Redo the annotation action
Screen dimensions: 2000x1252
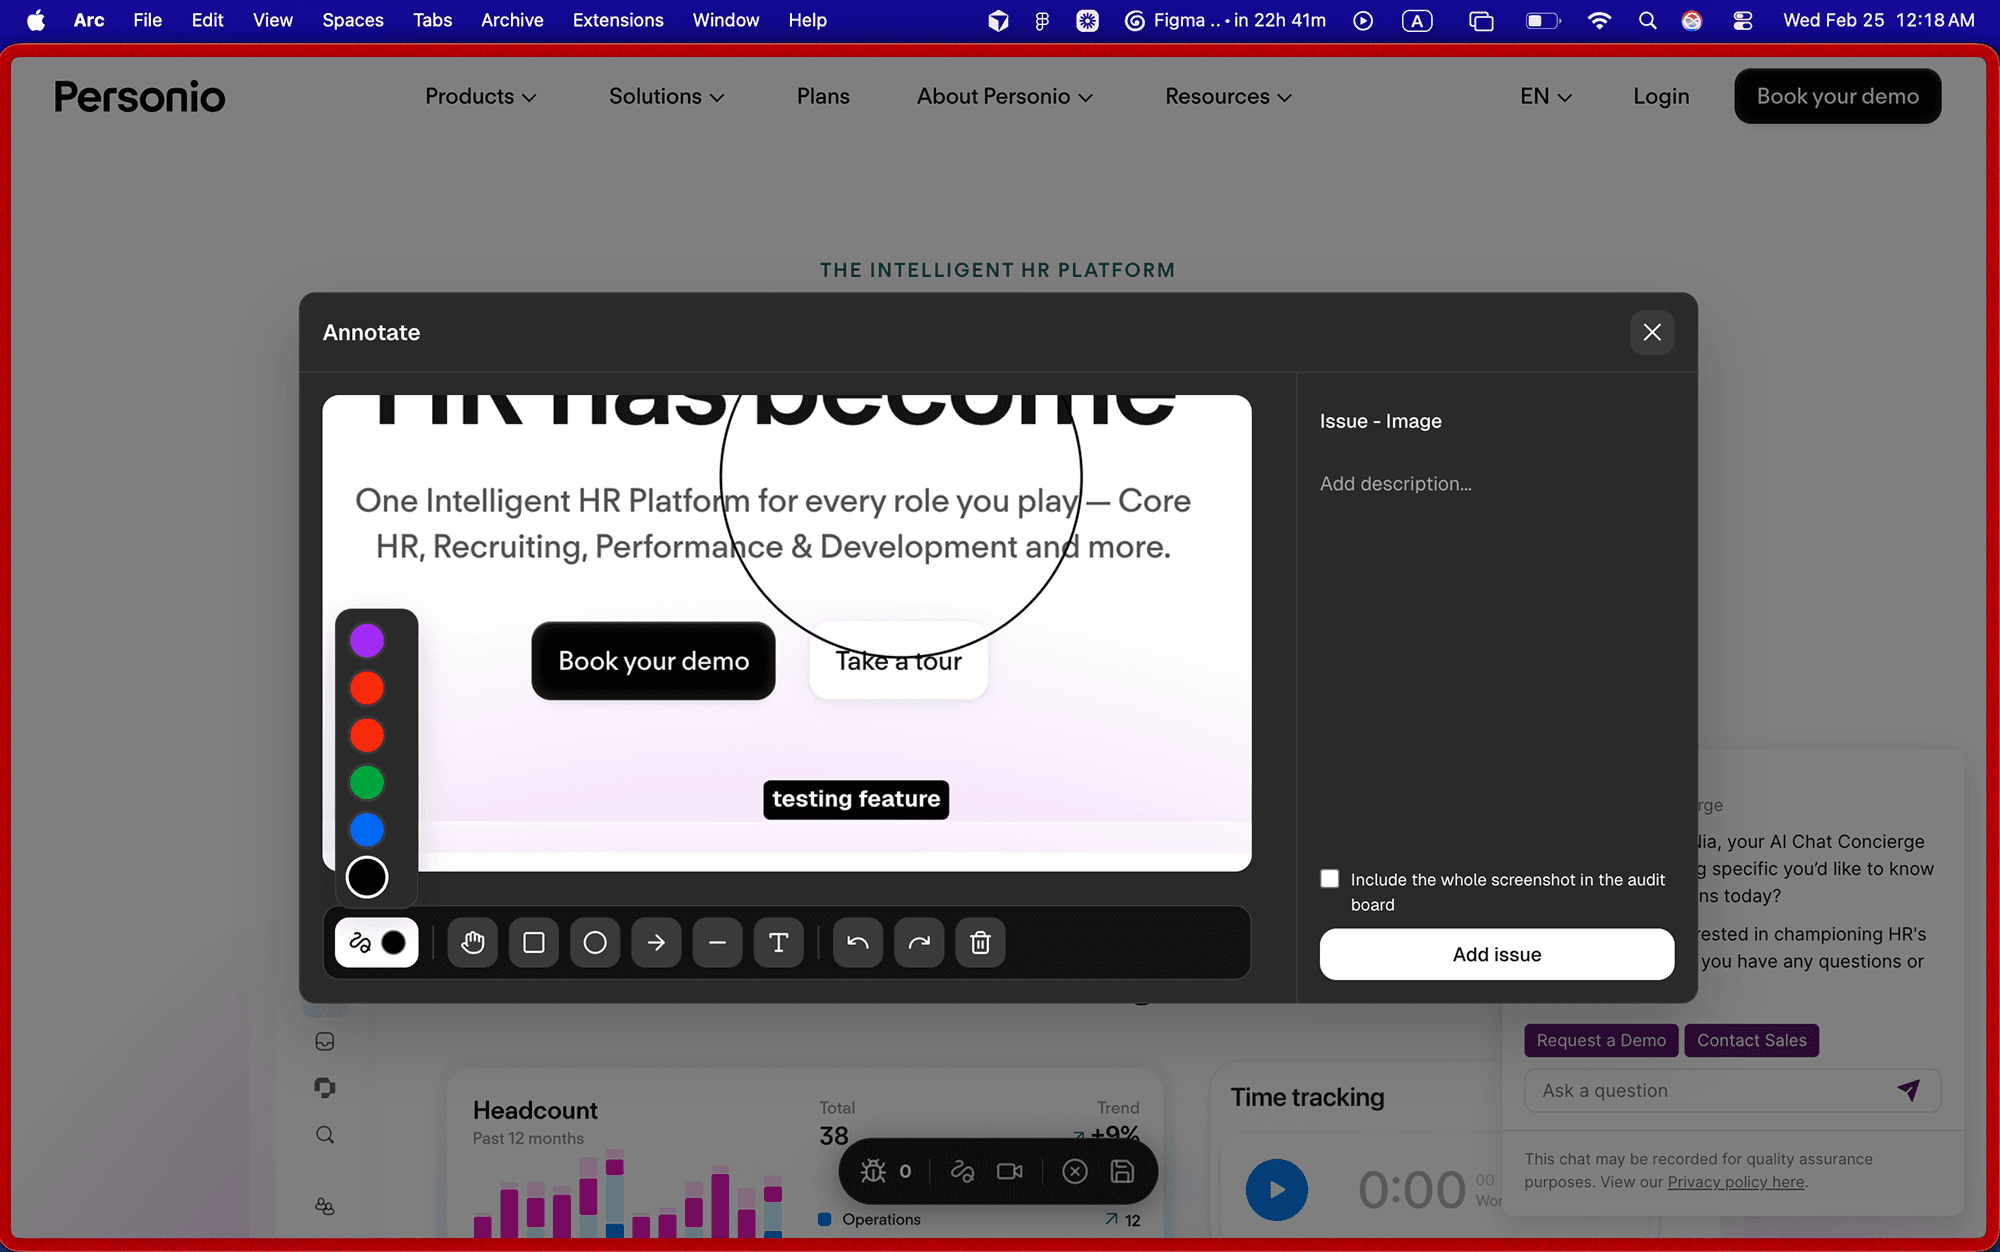(x=919, y=942)
